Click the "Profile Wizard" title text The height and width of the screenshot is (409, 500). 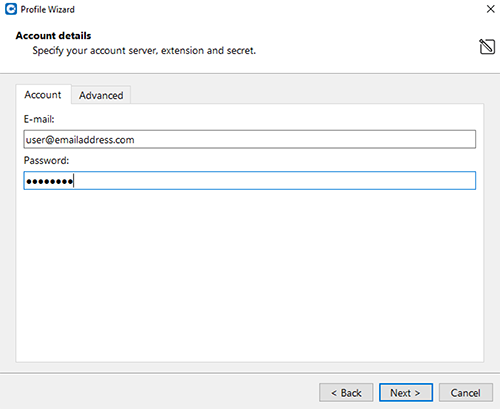[x=48, y=9]
